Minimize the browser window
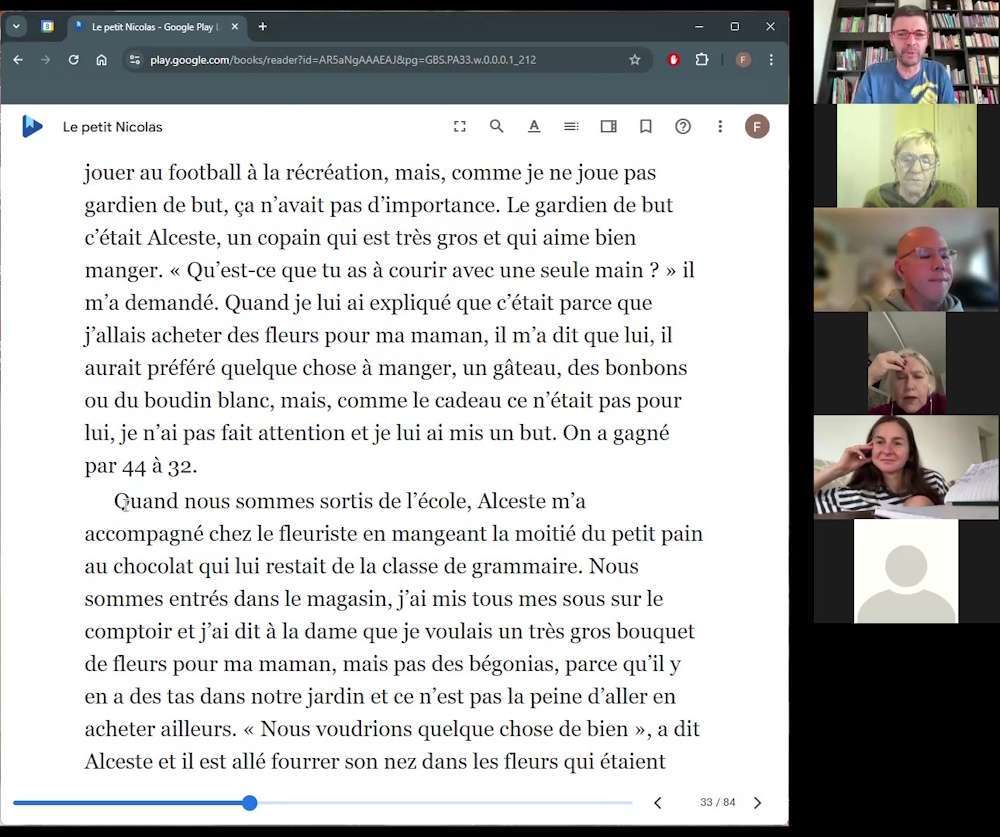The width and height of the screenshot is (1000, 837). click(x=699, y=27)
